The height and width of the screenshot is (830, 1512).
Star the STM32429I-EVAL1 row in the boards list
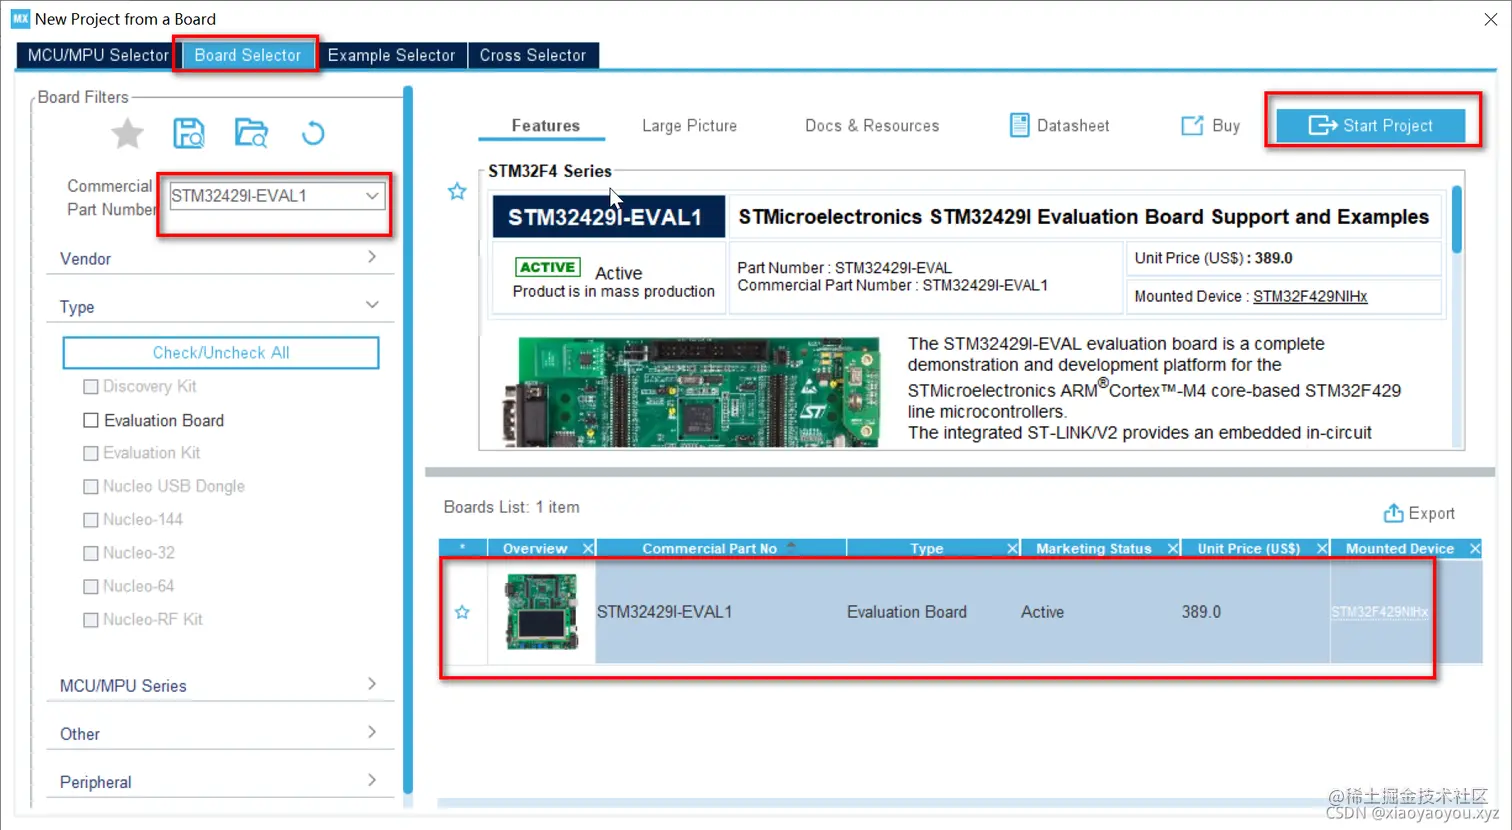(462, 612)
